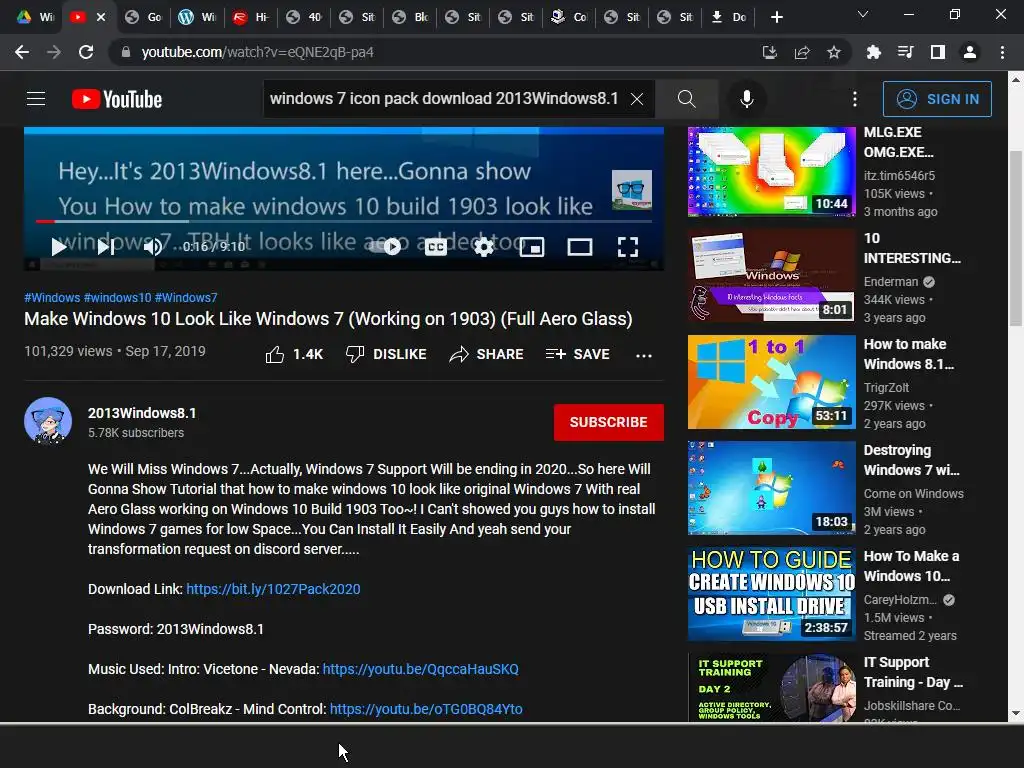The width and height of the screenshot is (1024, 768).
Task: Open the bit.ly/1027Pack2020 download link
Action: [x=273, y=589]
